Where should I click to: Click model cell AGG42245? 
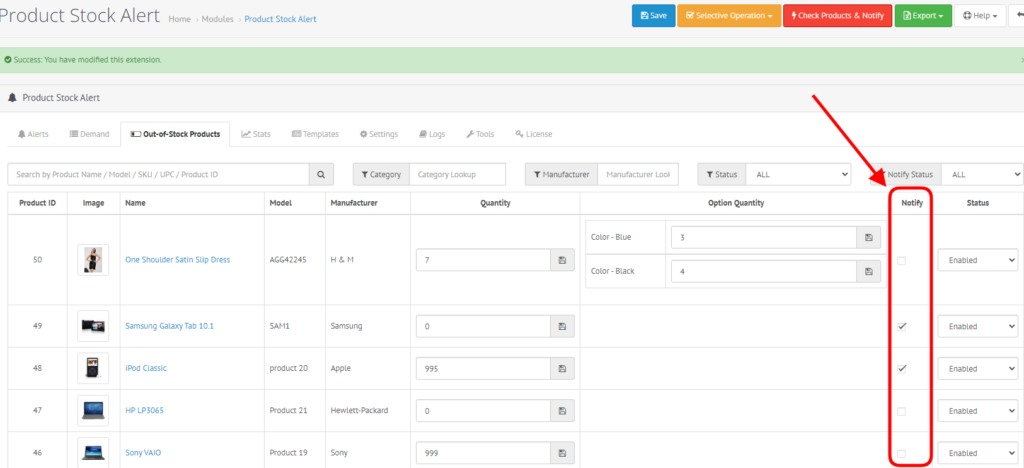pyautogui.click(x=289, y=260)
